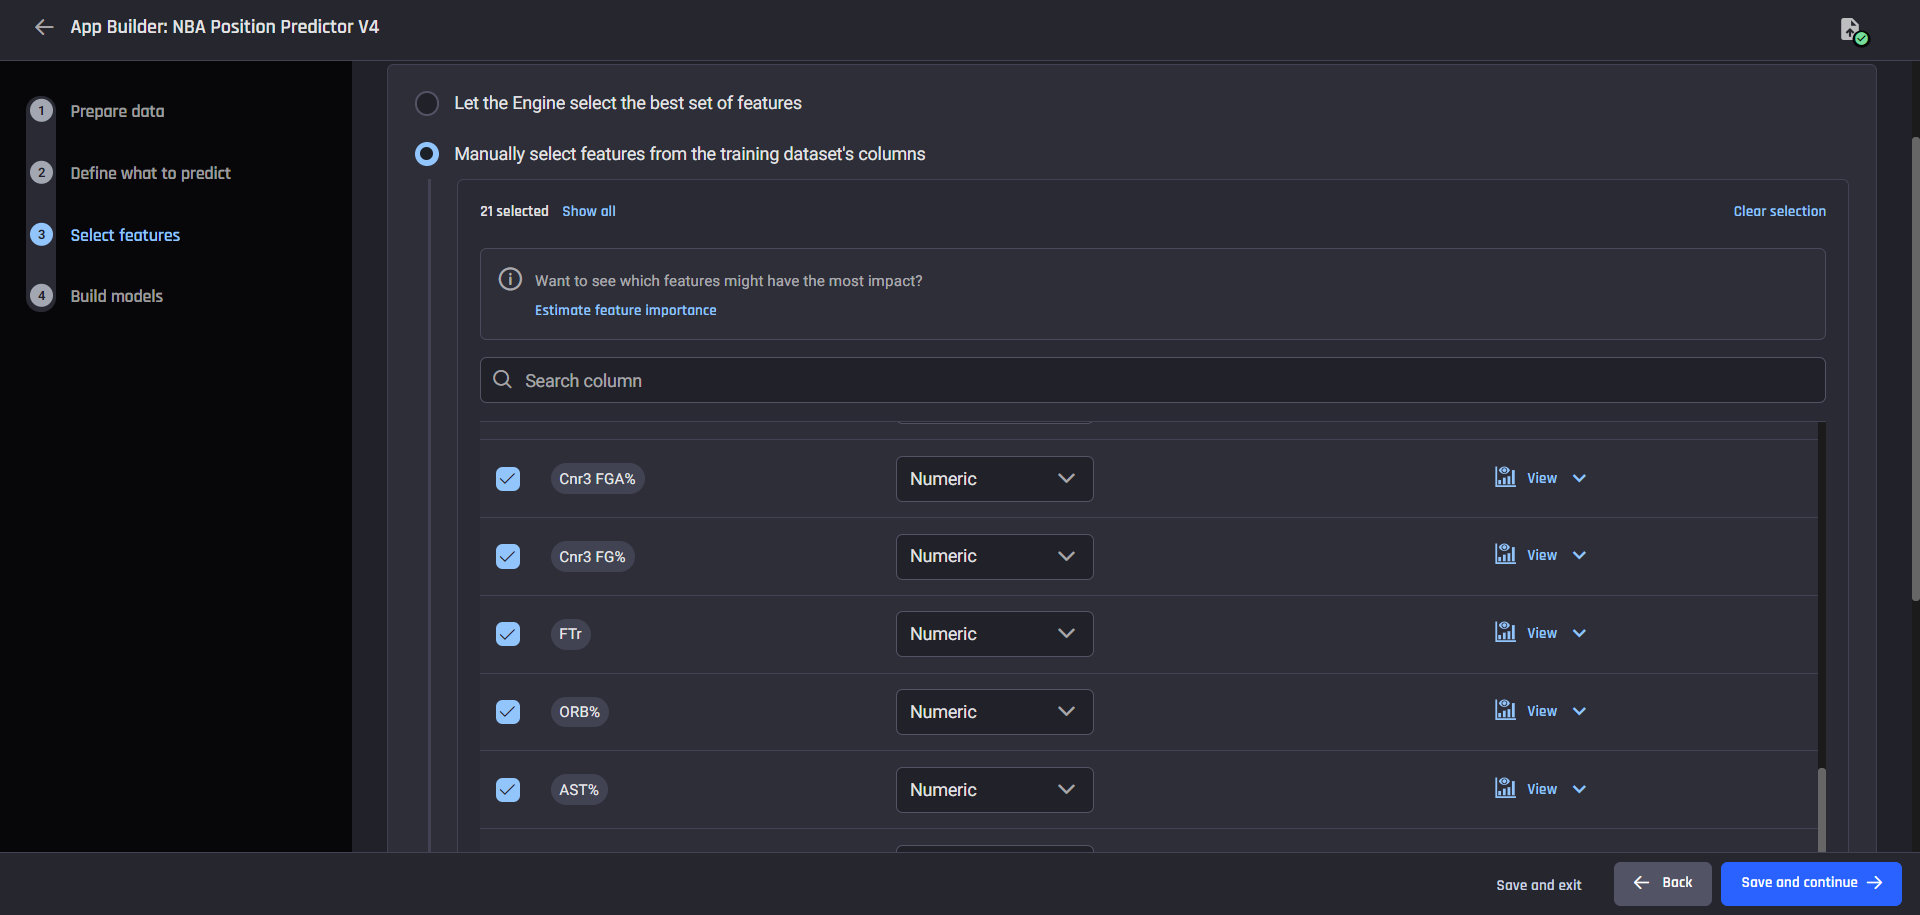The height and width of the screenshot is (915, 1920).
Task: Uncheck the ORB% feature checkbox
Action: pyautogui.click(x=508, y=712)
